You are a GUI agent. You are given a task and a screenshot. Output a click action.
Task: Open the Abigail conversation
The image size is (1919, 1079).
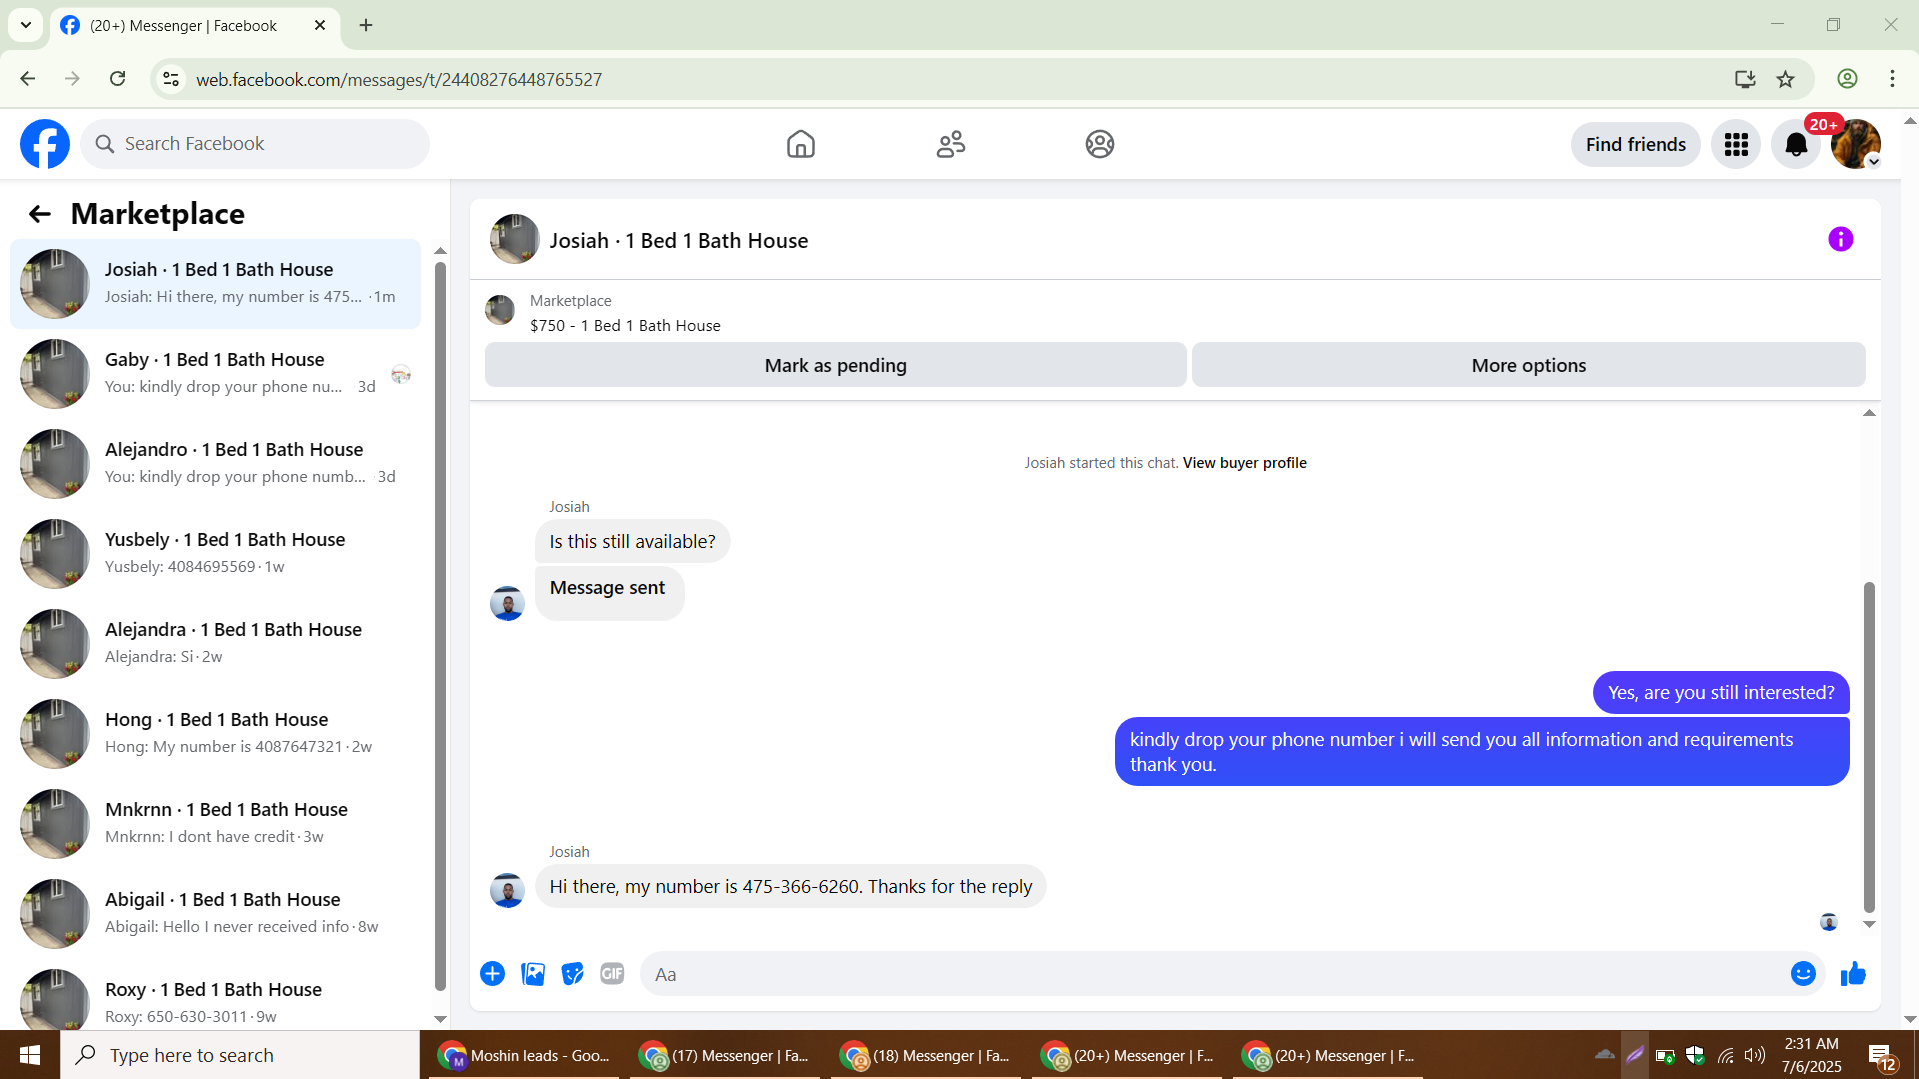(215, 914)
